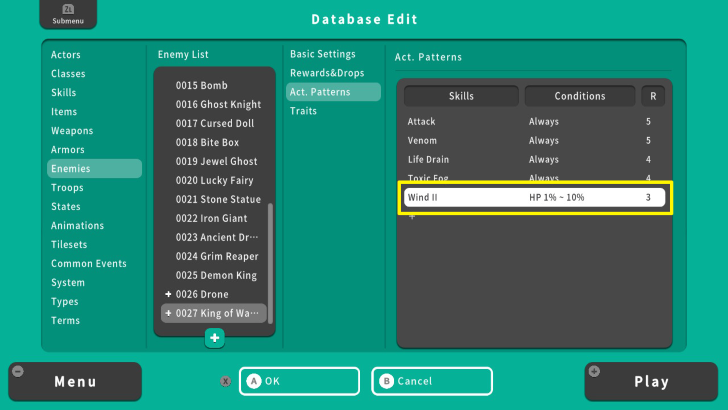This screenshot has height=410, width=728.
Task: Open the Menu button
Action: [75, 382]
